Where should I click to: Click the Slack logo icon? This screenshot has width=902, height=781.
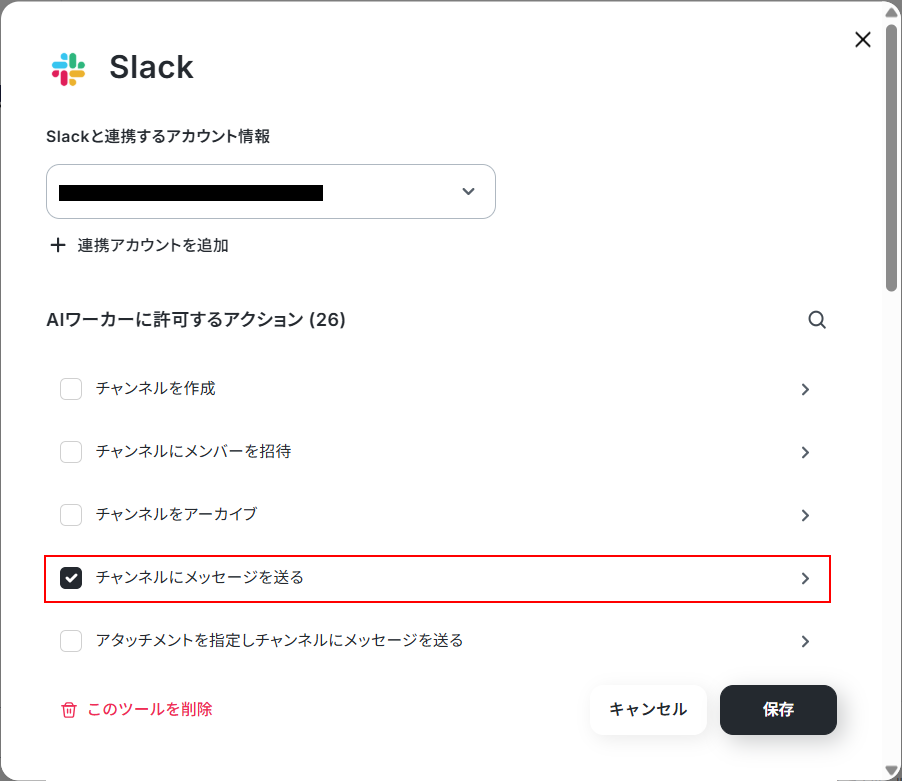[x=68, y=69]
